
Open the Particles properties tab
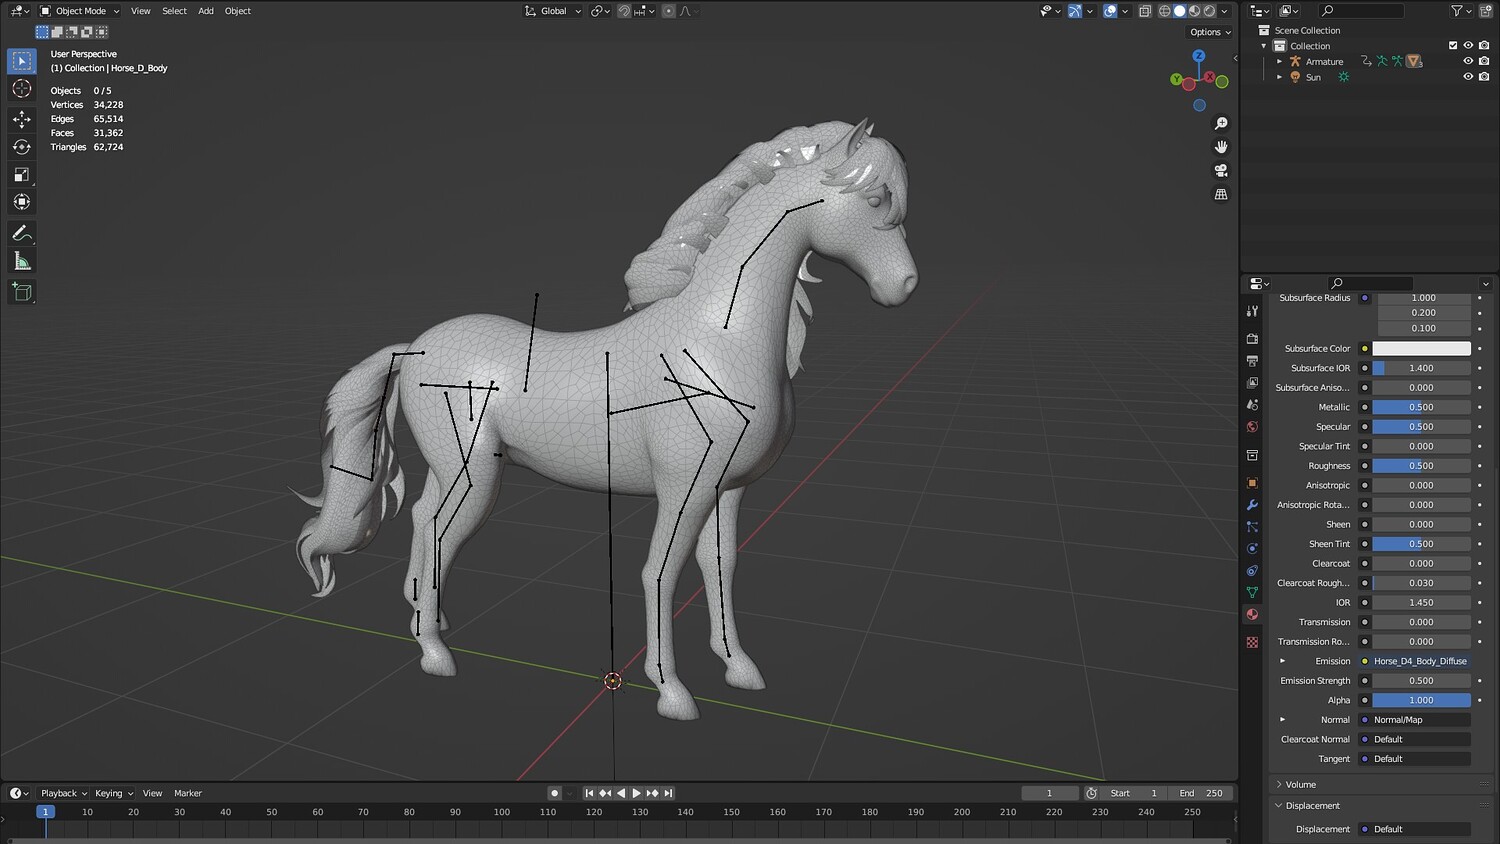coord(1252,527)
